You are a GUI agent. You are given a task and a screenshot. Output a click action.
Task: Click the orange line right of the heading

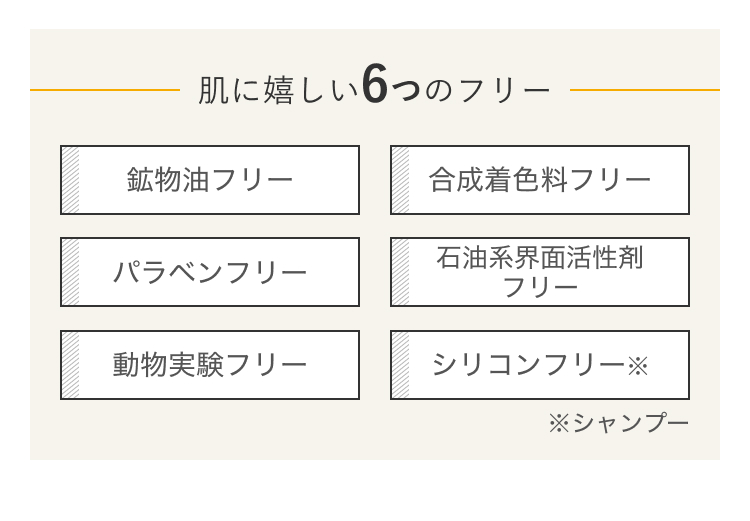tap(645, 89)
